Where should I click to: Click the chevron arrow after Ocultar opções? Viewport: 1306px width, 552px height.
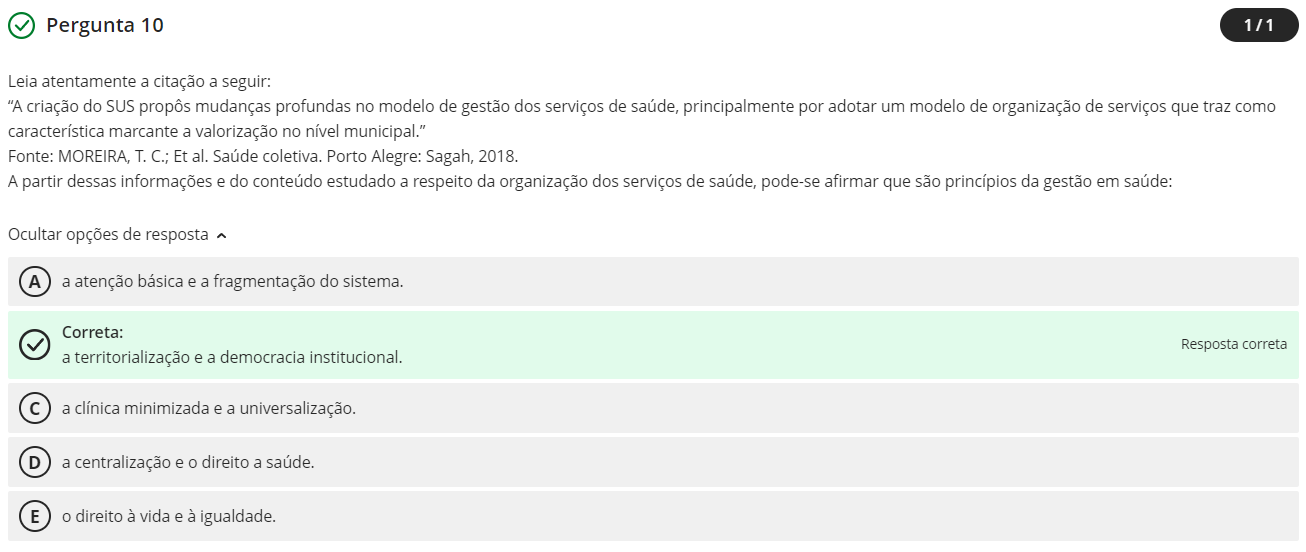coord(221,236)
